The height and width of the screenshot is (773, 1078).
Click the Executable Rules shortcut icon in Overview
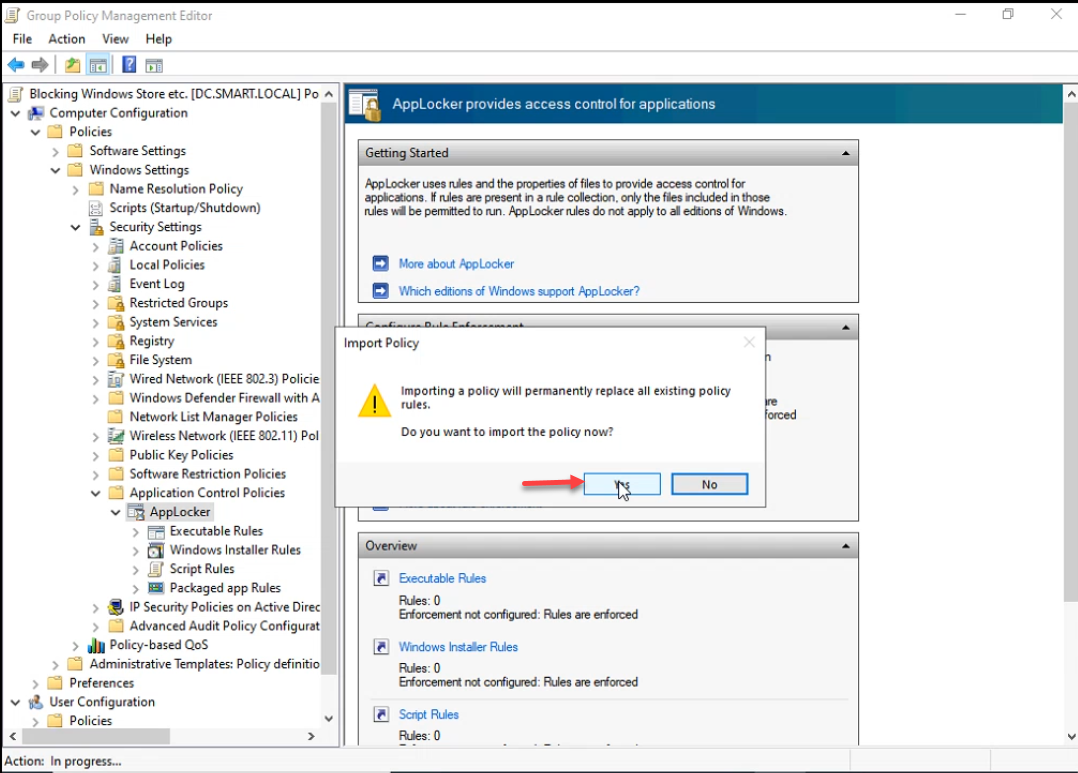(x=381, y=578)
